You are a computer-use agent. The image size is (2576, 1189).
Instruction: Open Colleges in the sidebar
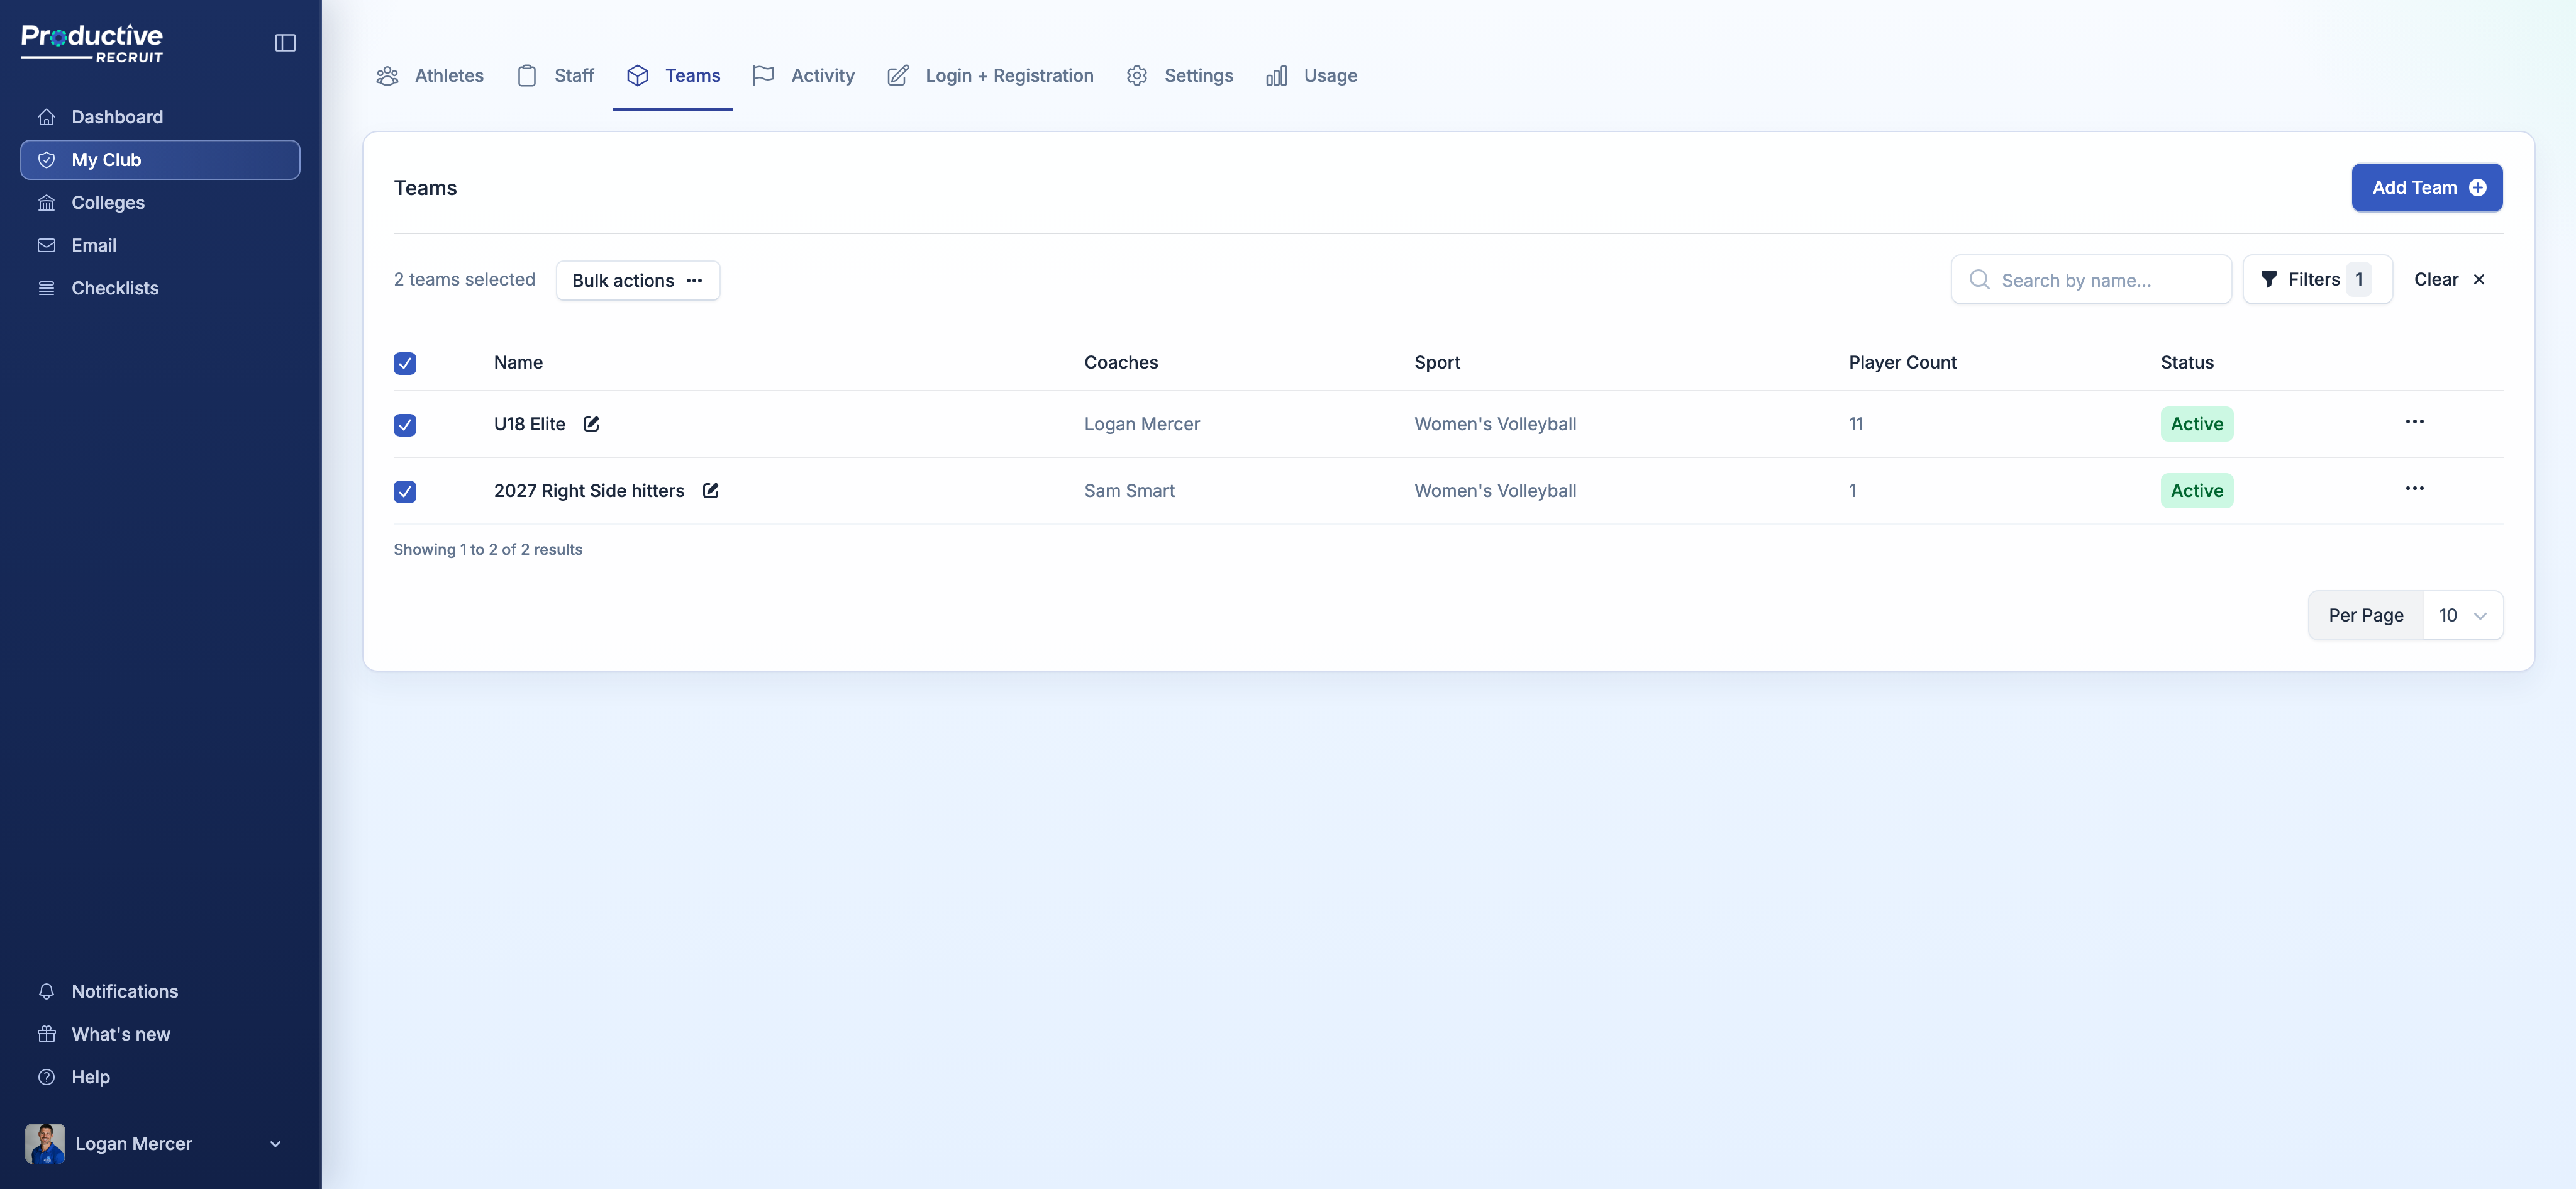160,203
